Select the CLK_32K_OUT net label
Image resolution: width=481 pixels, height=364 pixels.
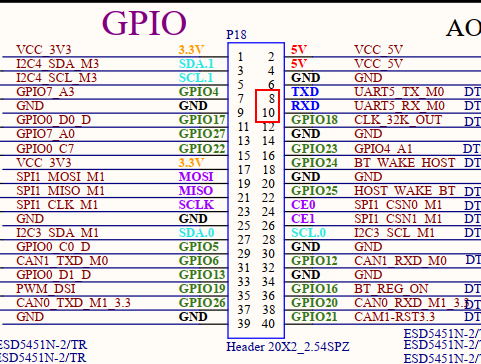coord(398,120)
